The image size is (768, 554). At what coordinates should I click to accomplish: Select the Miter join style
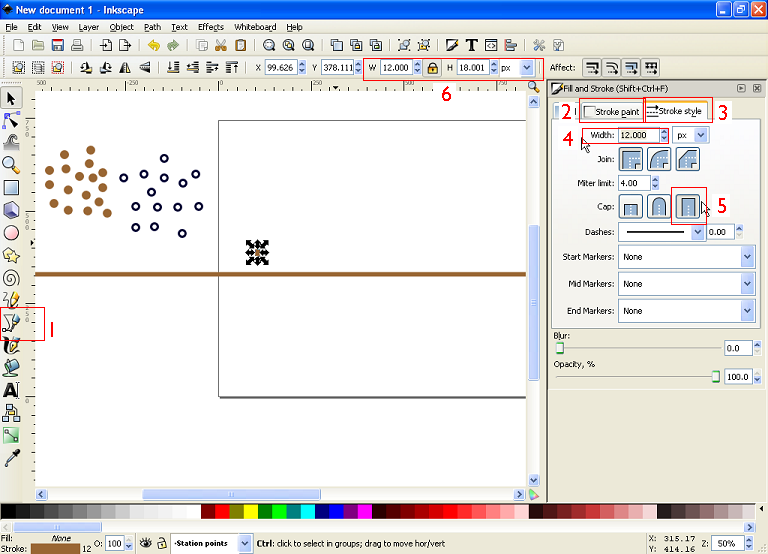click(x=631, y=159)
